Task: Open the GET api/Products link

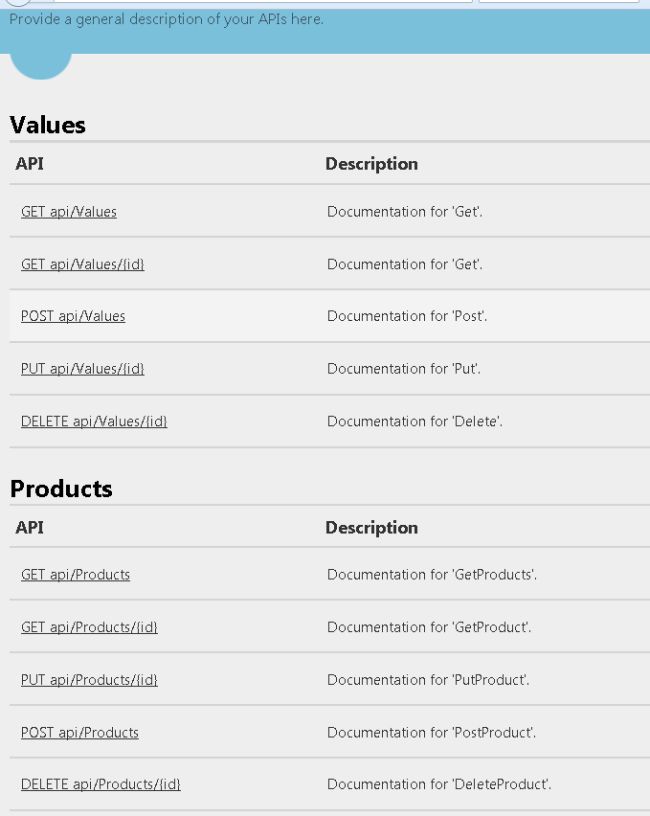Action: (x=75, y=575)
